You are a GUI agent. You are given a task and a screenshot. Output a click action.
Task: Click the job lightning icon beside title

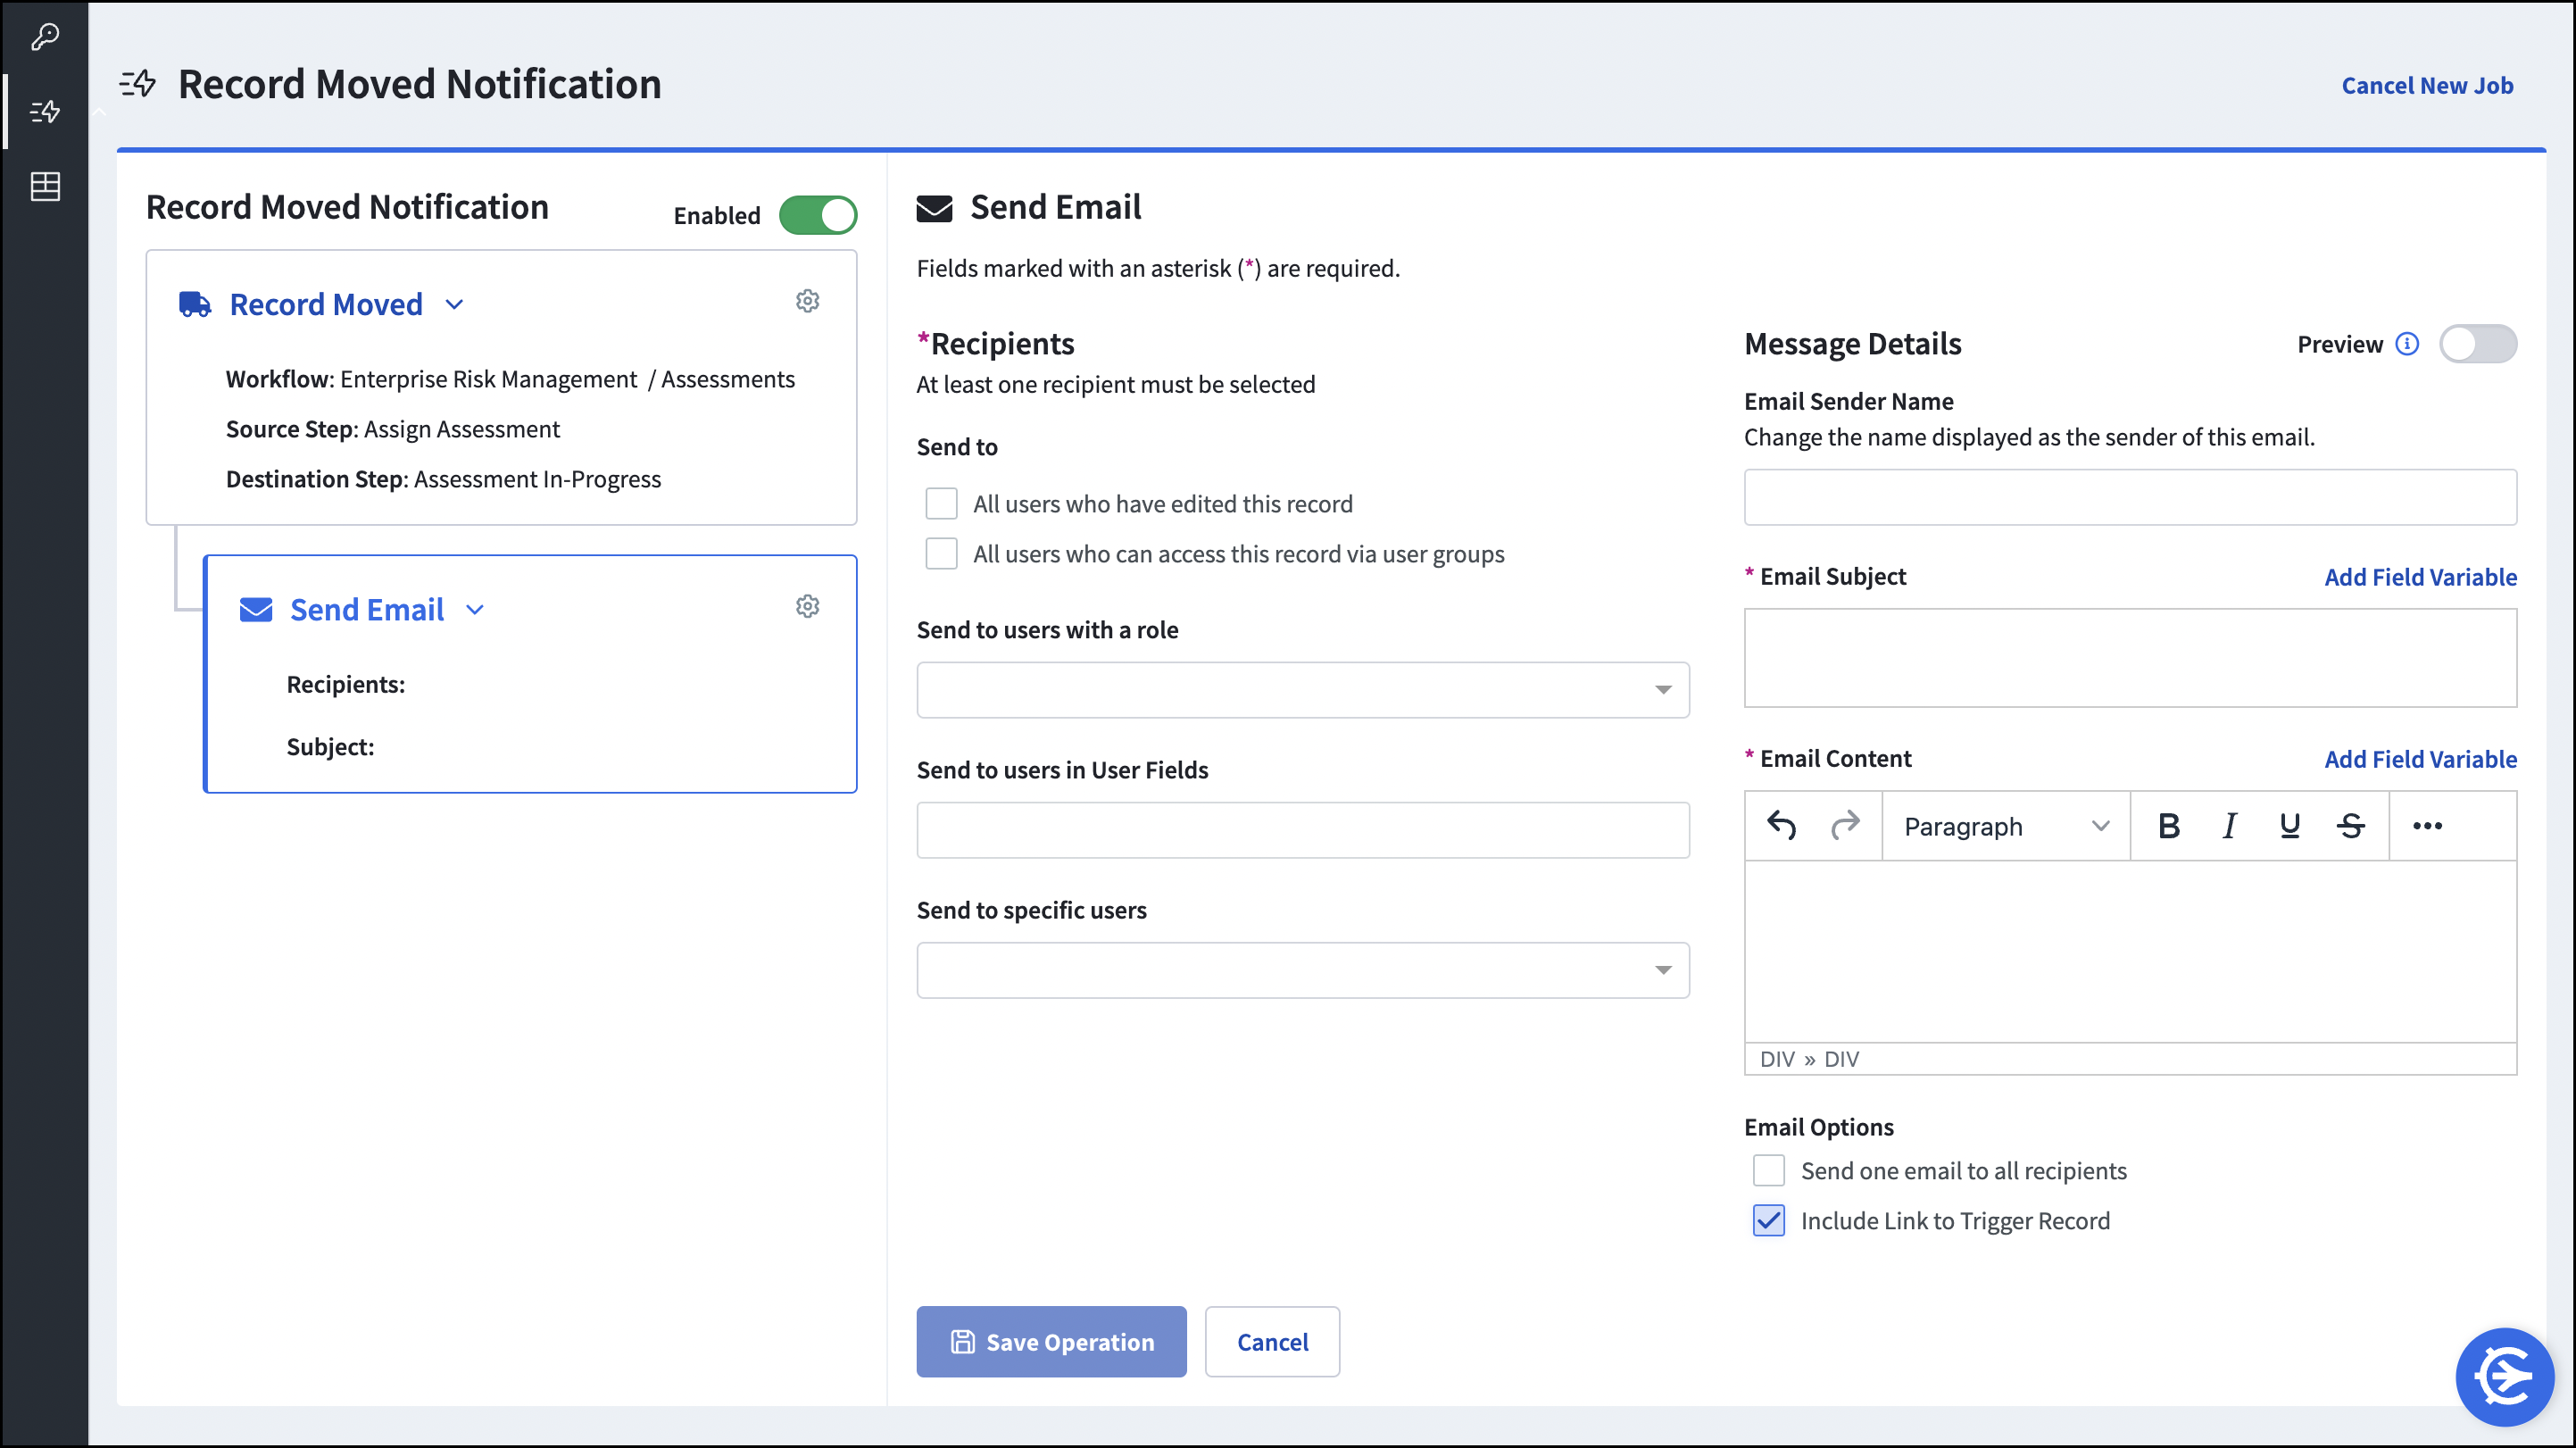(138, 84)
